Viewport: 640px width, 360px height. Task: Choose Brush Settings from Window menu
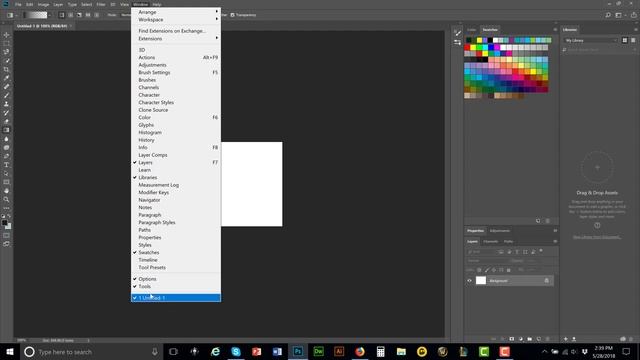tap(176, 73)
